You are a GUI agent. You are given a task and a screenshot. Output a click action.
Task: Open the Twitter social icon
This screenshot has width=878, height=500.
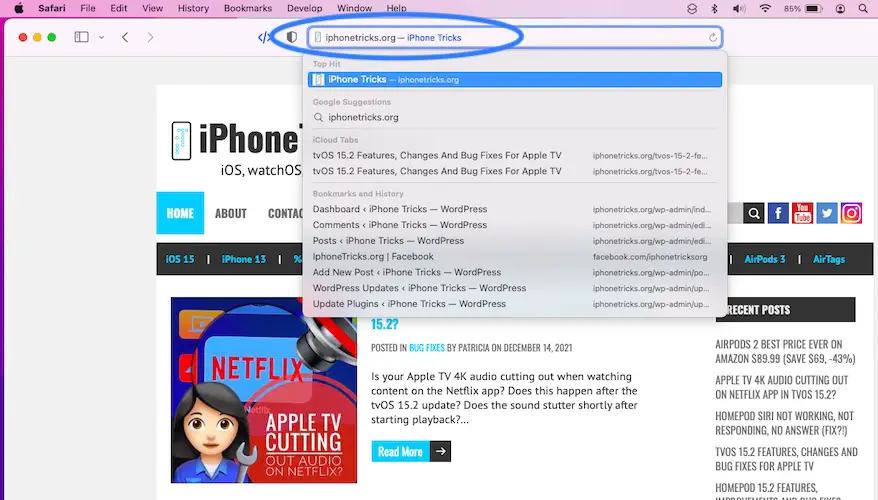827,213
